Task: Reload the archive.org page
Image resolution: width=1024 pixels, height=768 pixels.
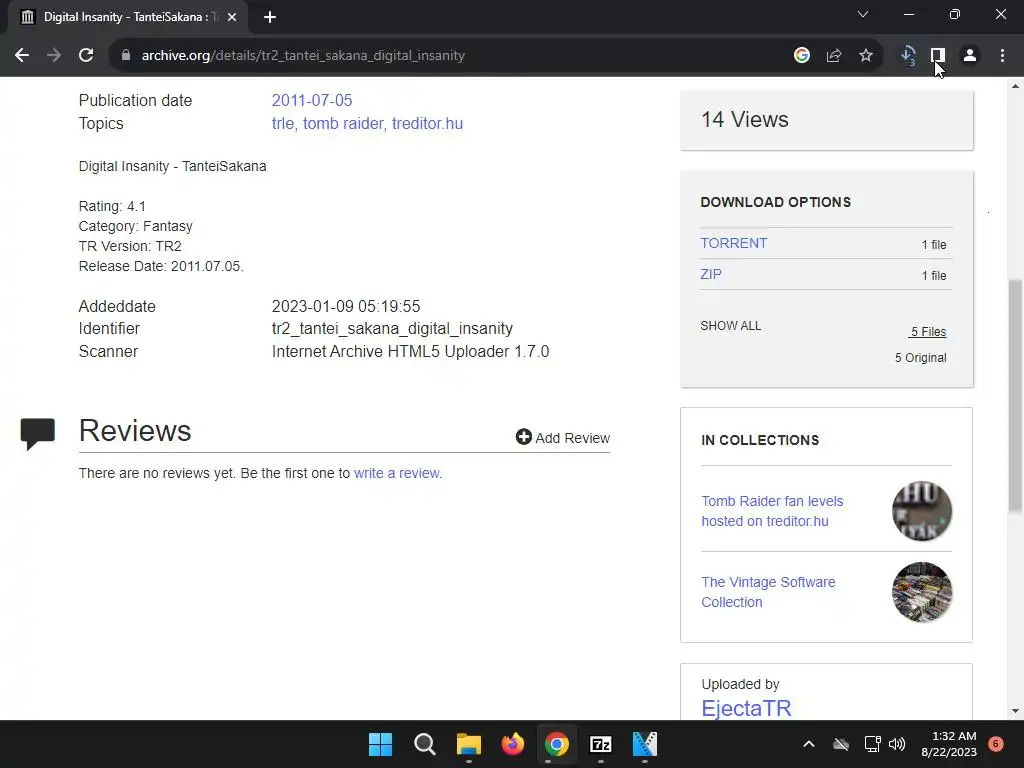Action: tap(86, 56)
